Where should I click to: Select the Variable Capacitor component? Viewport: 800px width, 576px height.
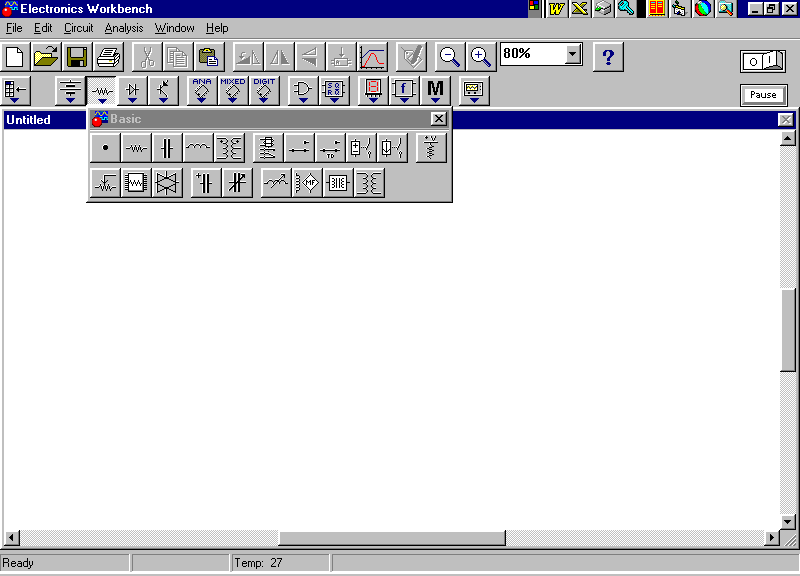tap(237, 183)
